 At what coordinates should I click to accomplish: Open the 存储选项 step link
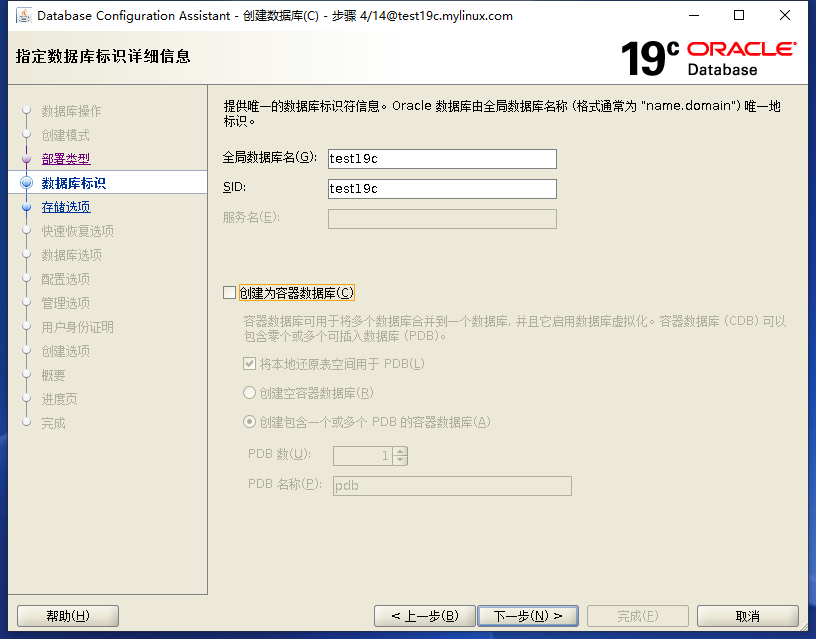[66, 207]
